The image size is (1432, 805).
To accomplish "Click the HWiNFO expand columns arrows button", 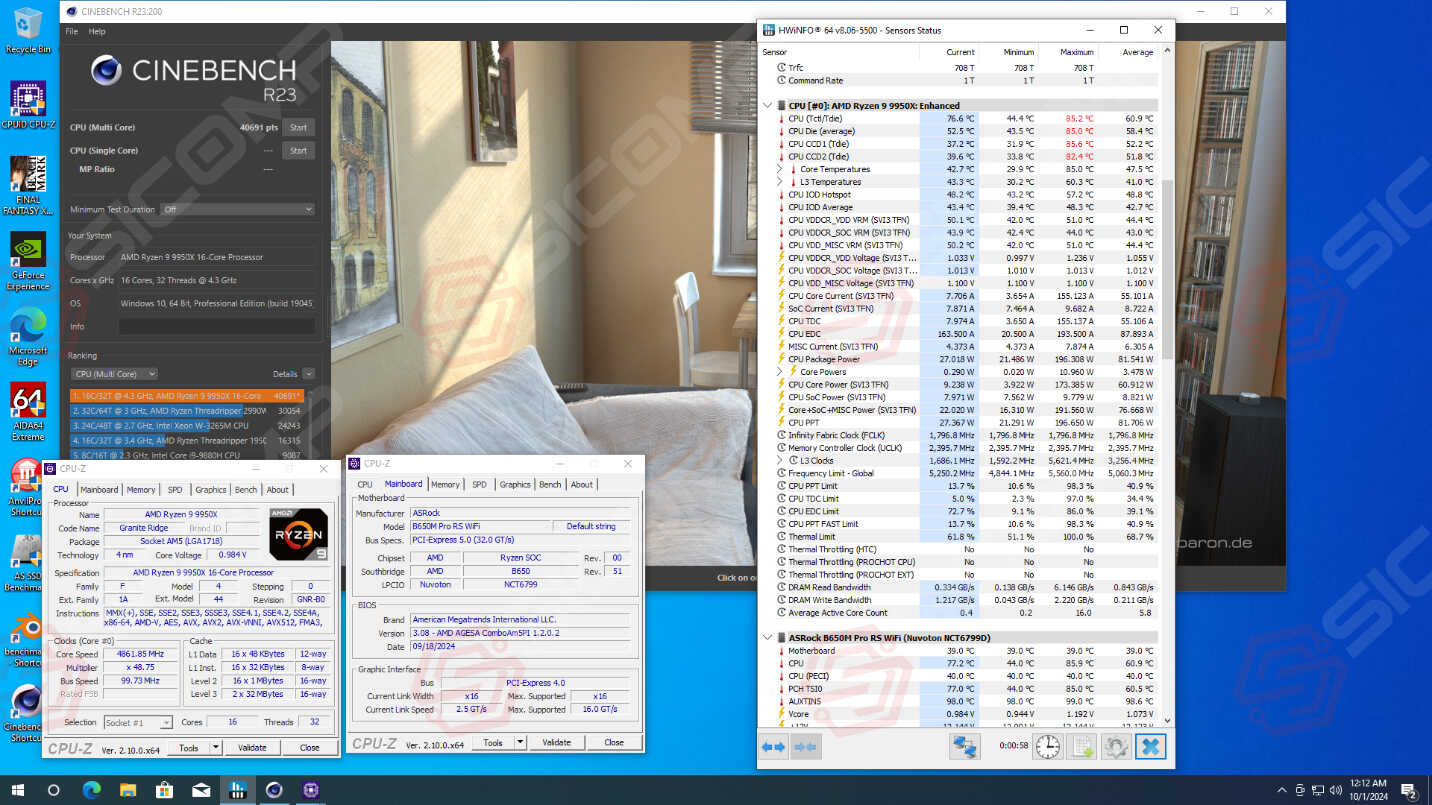I will click(773, 746).
